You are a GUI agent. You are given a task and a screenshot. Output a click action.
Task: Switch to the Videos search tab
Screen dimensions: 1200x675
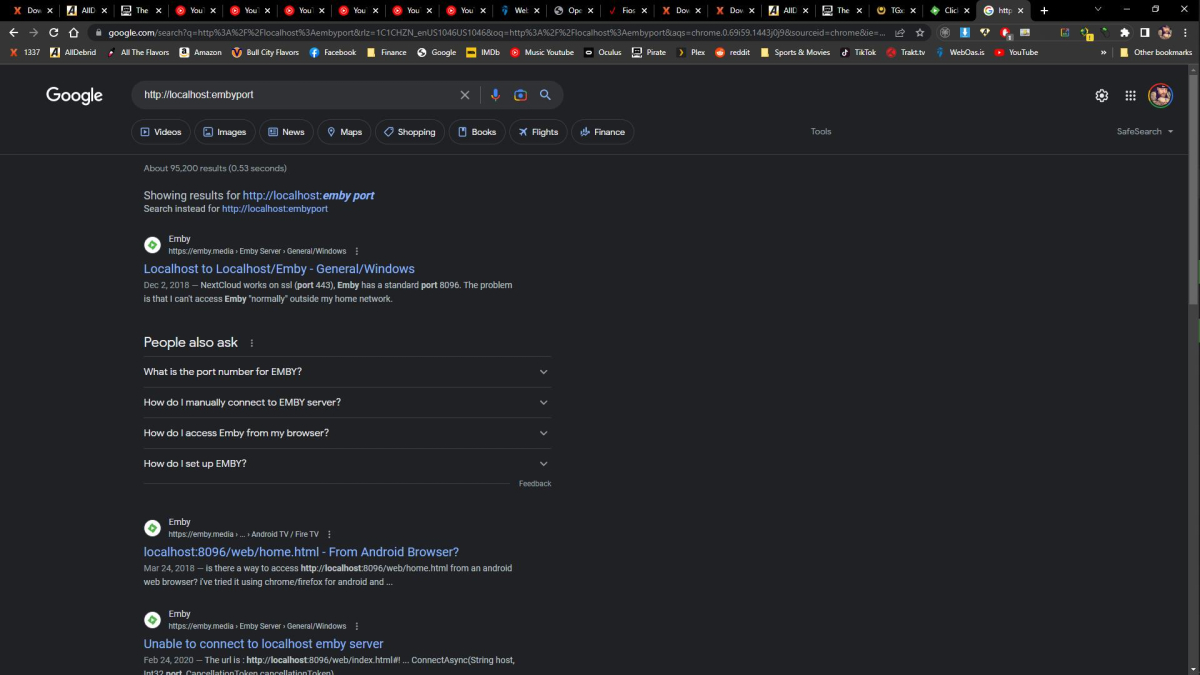161,131
